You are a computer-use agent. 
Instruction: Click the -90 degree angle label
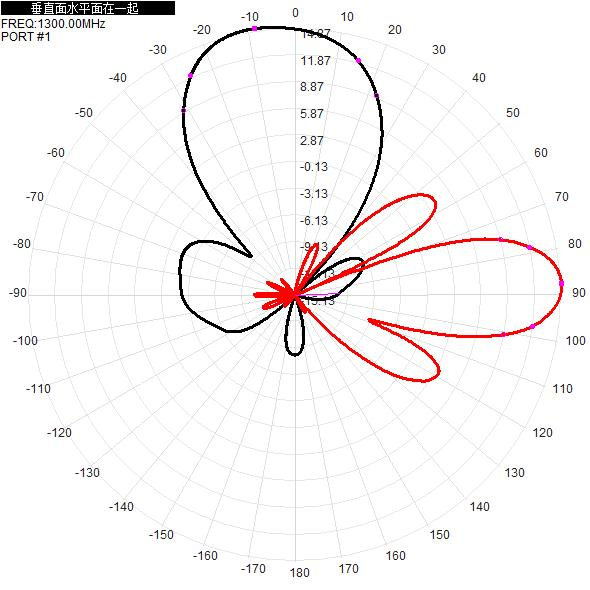[18, 292]
